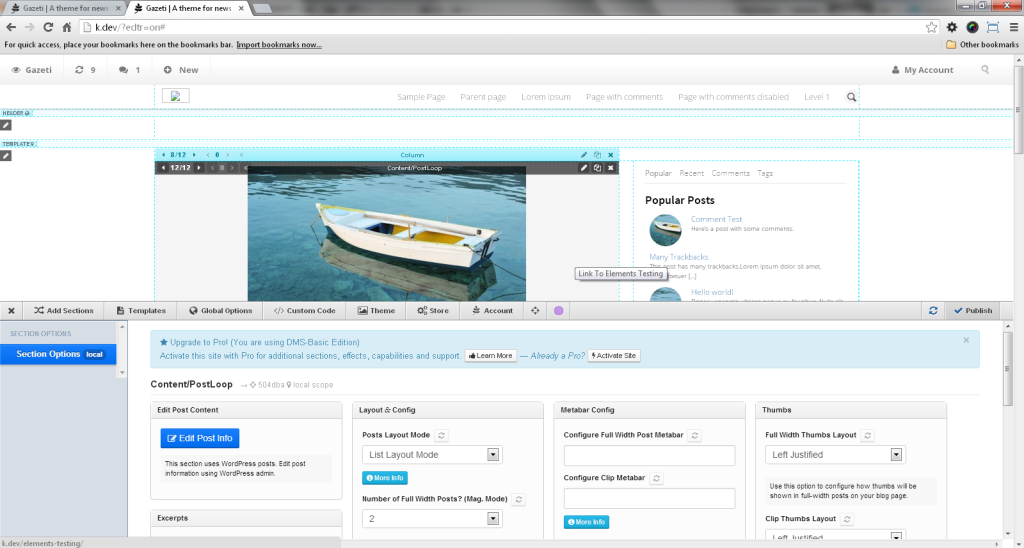The height and width of the screenshot is (548, 1024).
Task: Click the site logo image placeholder
Action: coord(176,96)
